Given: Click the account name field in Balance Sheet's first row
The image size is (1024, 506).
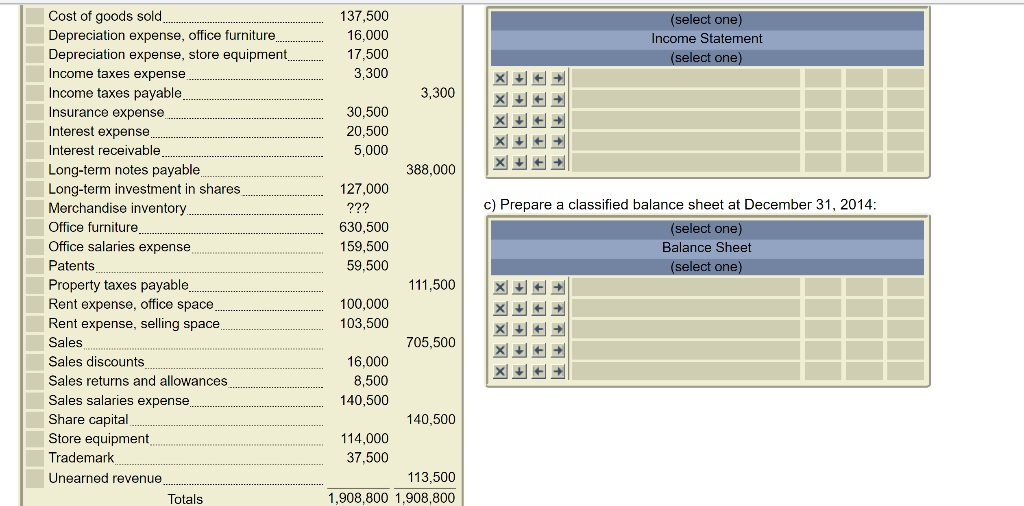Looking at the screenshot, I should click(x=686, y=287).
